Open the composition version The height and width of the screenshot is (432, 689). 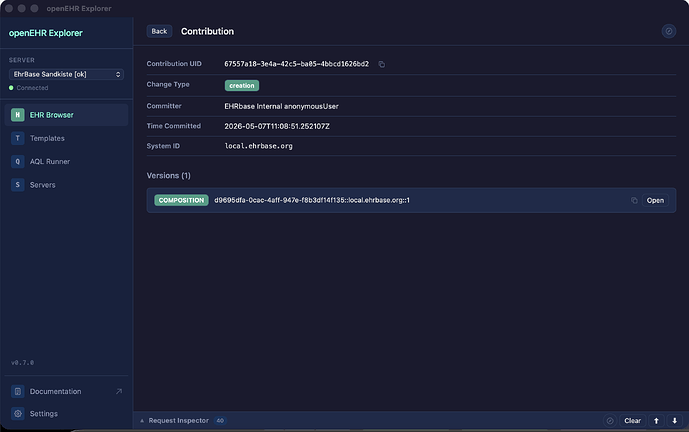point(655,200)
